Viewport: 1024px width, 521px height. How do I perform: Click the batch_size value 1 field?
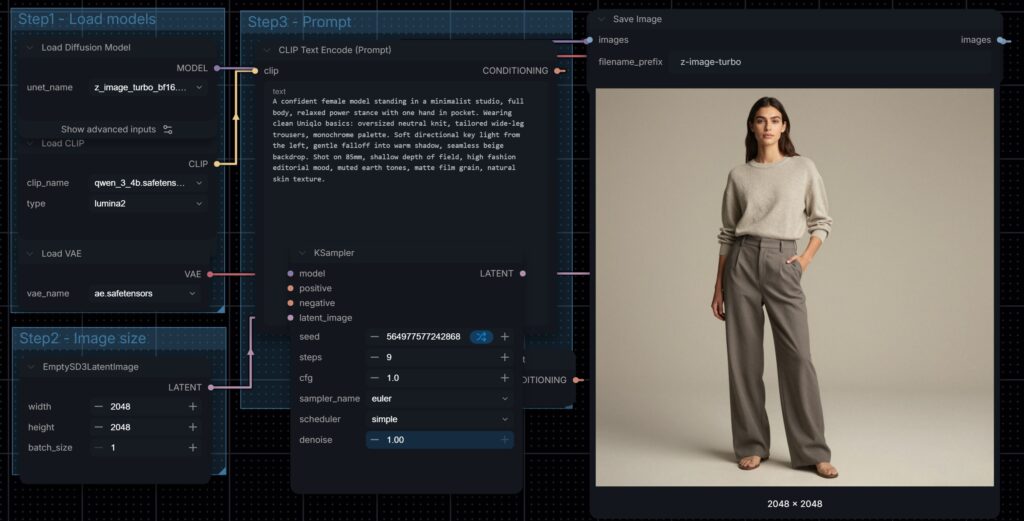(146, 448)
